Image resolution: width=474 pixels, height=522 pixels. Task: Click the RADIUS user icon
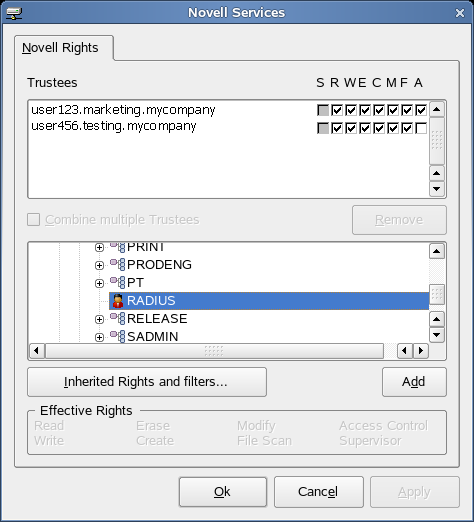pyautogui.click(x=118, y=301)
